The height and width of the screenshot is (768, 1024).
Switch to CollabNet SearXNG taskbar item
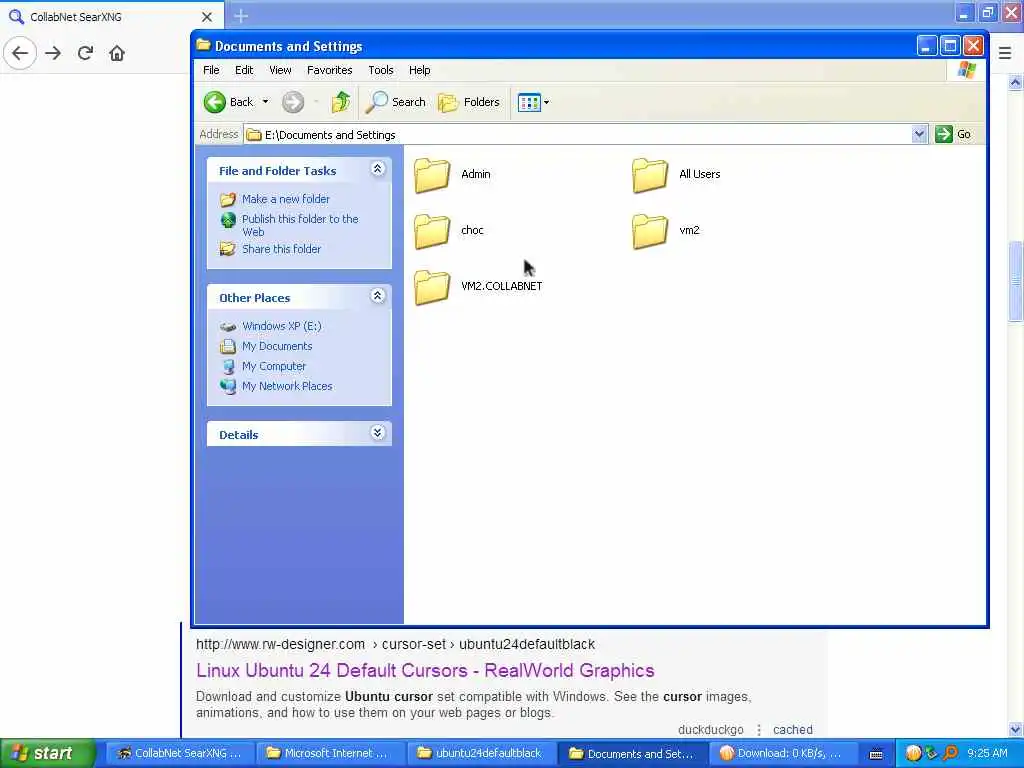tap(179, 753)
